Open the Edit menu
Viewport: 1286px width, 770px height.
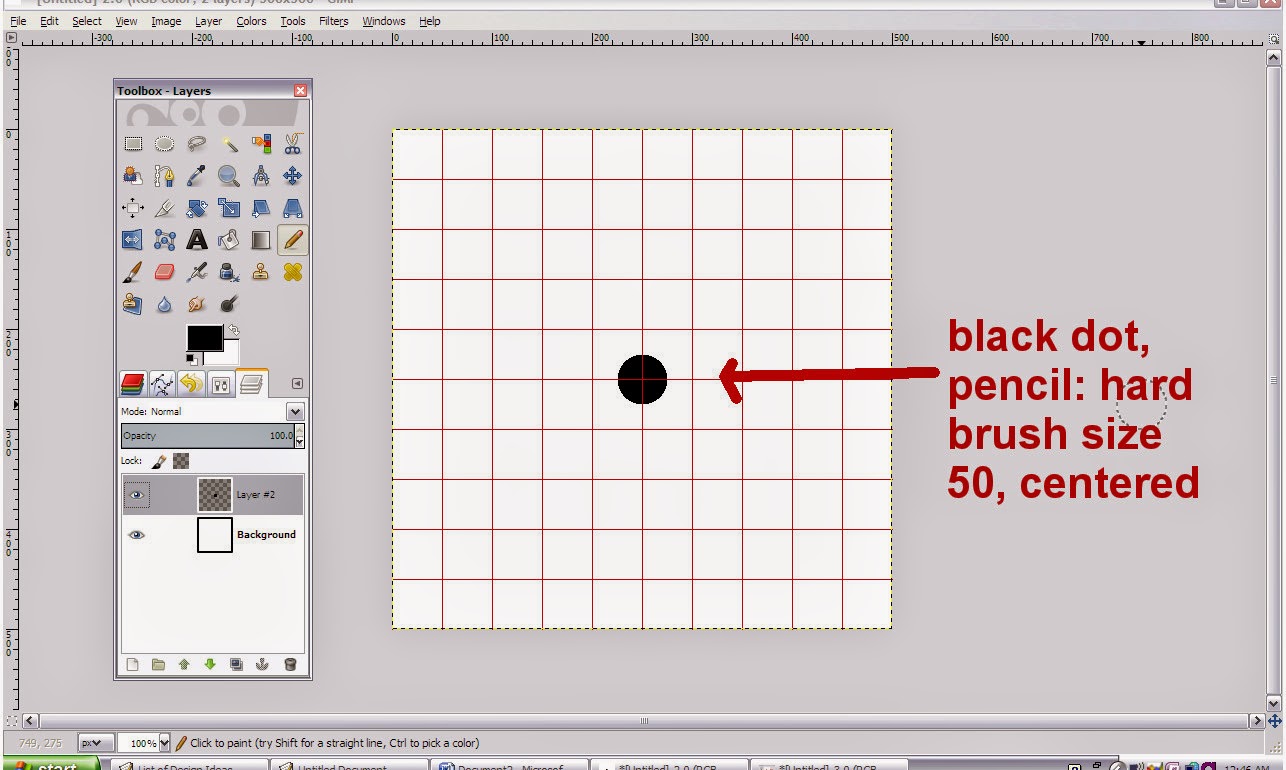[49, 21]
